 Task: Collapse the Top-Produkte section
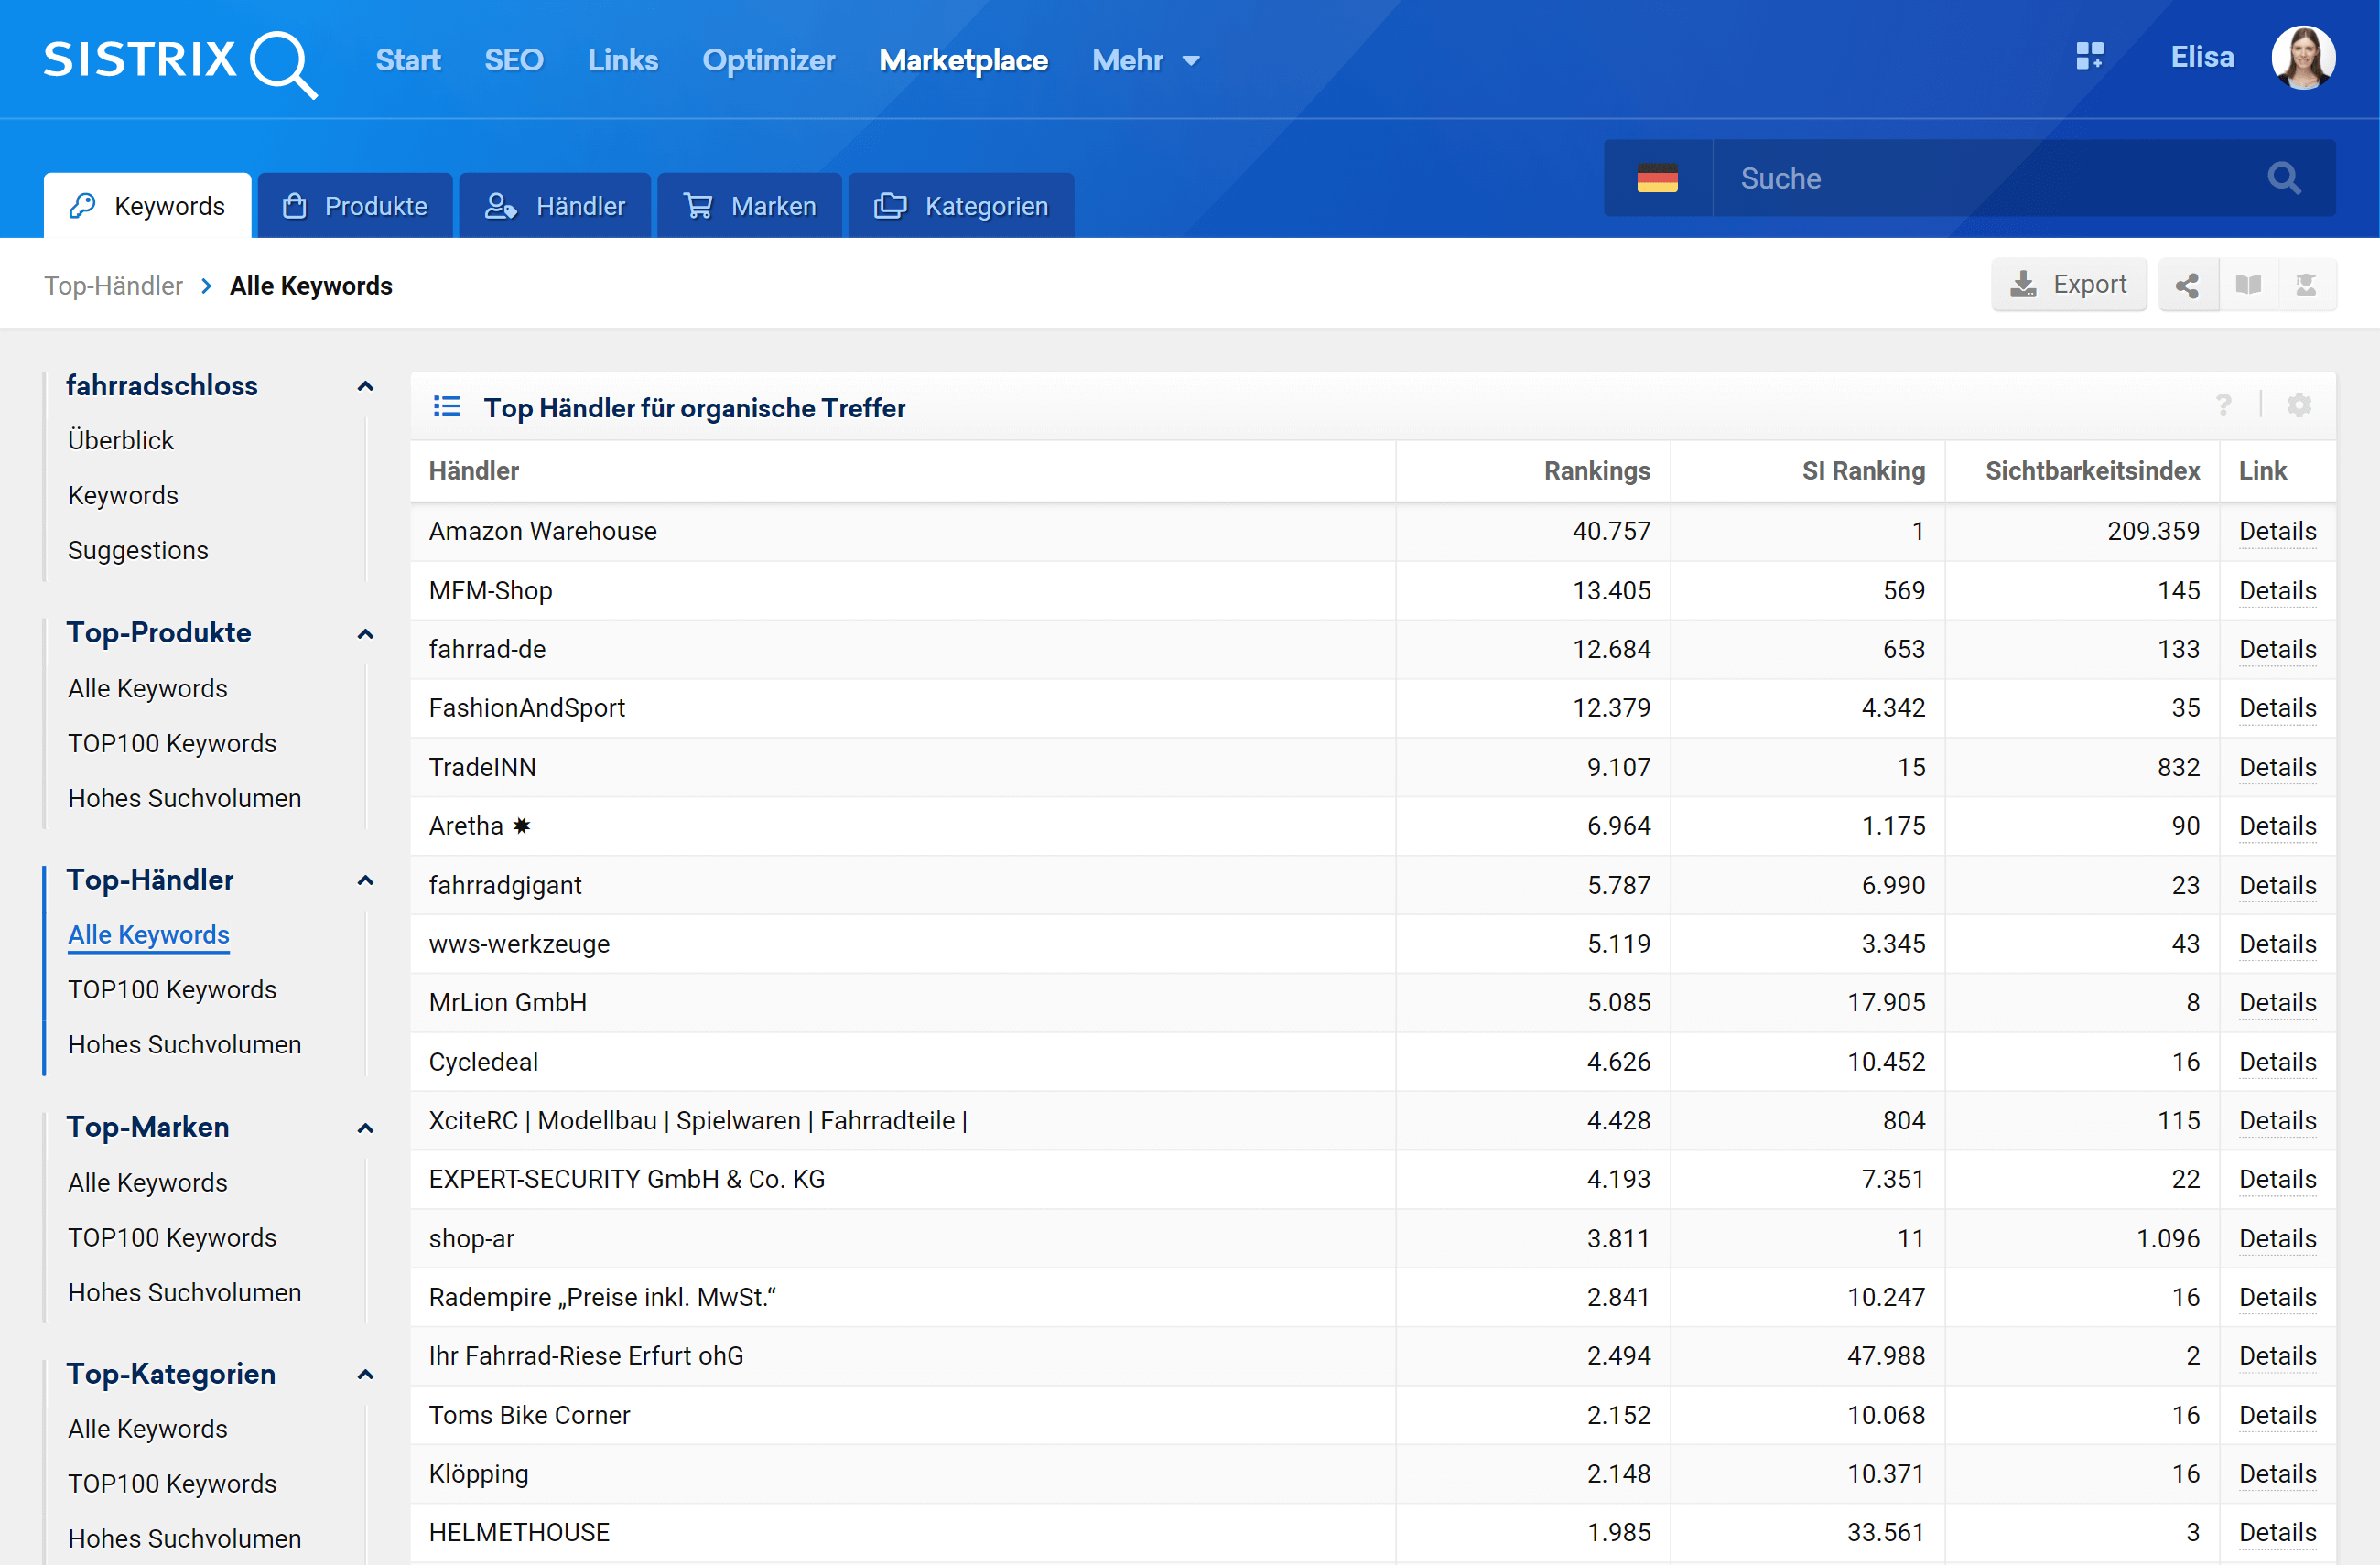(365, 634)
